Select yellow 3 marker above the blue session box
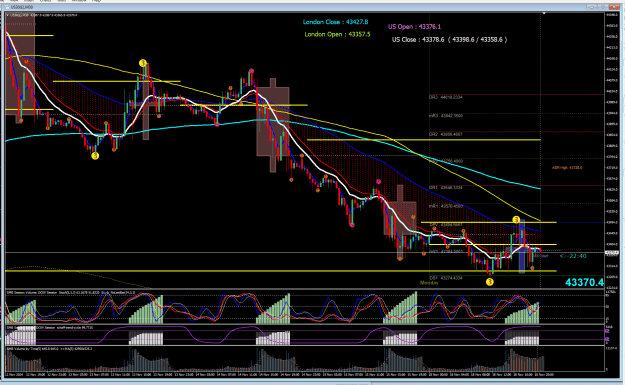The image size is (625, 385). [x=516, y=220]
